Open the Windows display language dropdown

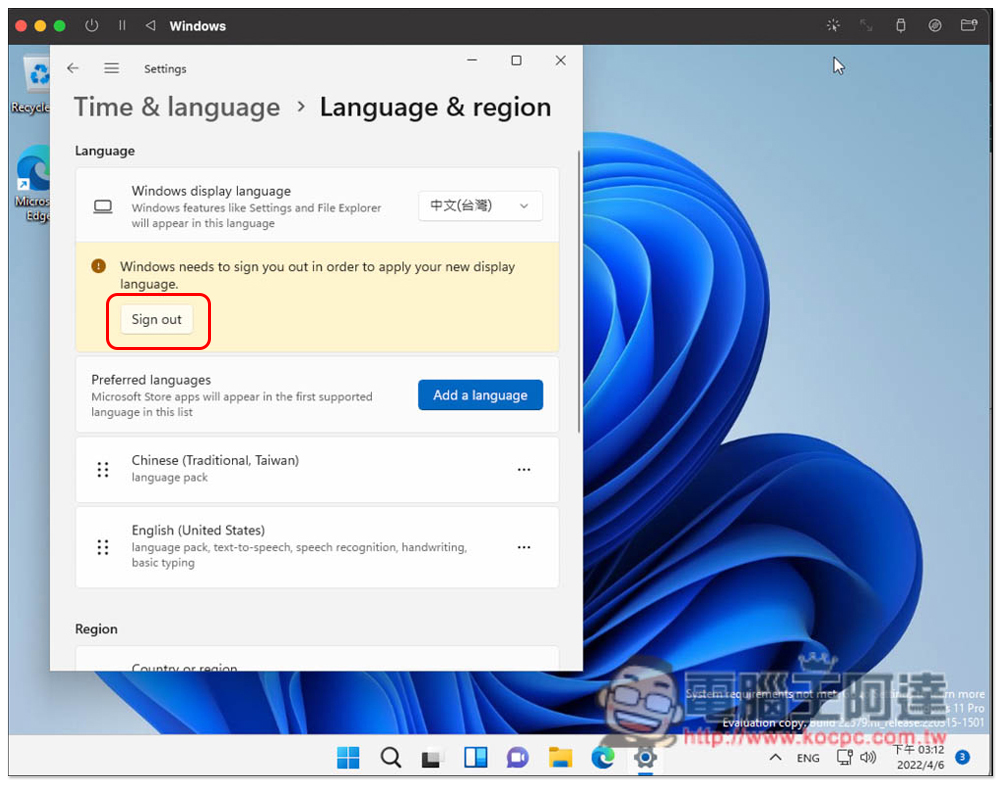point(480,206)
